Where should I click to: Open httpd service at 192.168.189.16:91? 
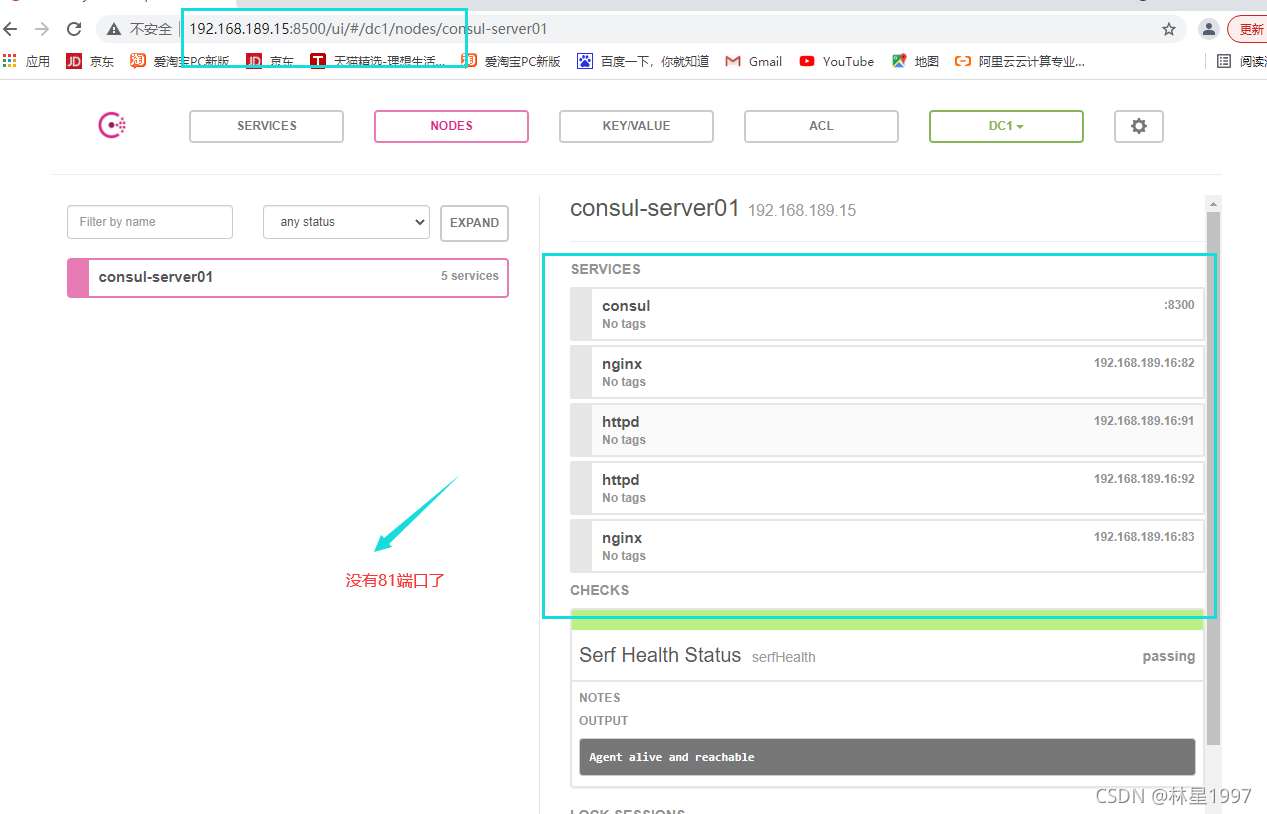(x=887, y=430)
